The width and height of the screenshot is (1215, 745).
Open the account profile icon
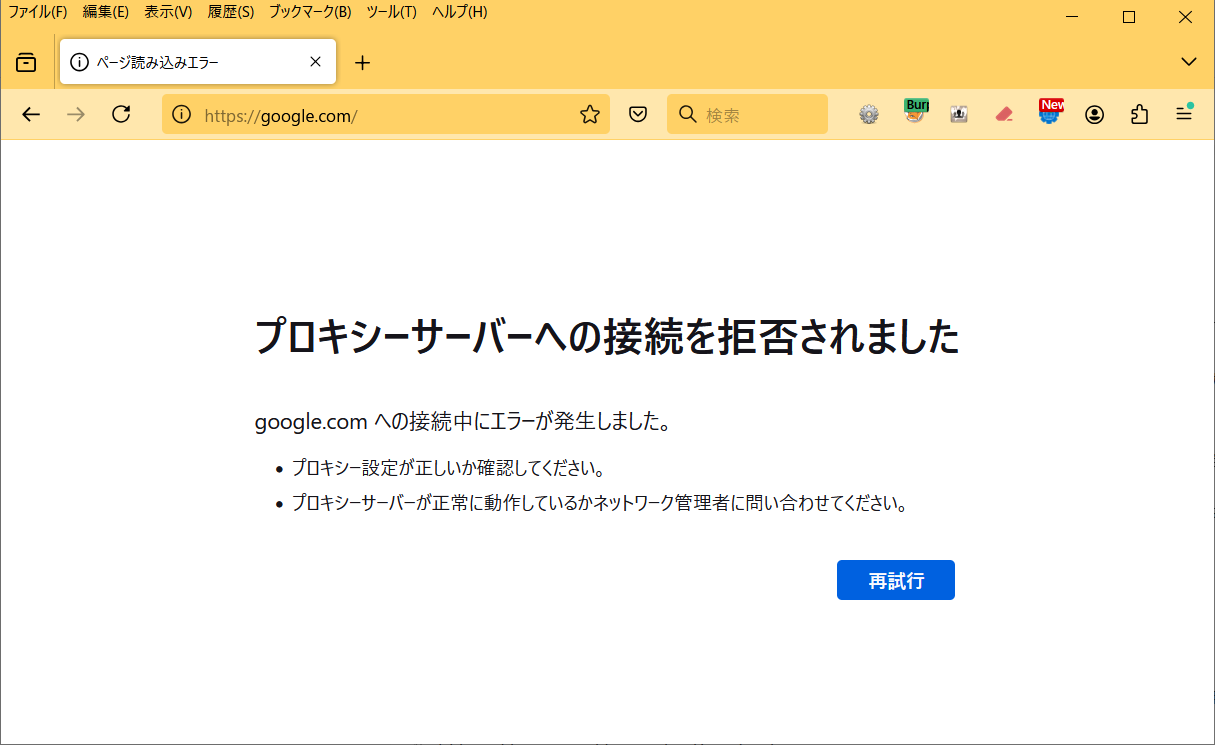coord(1095,115)
